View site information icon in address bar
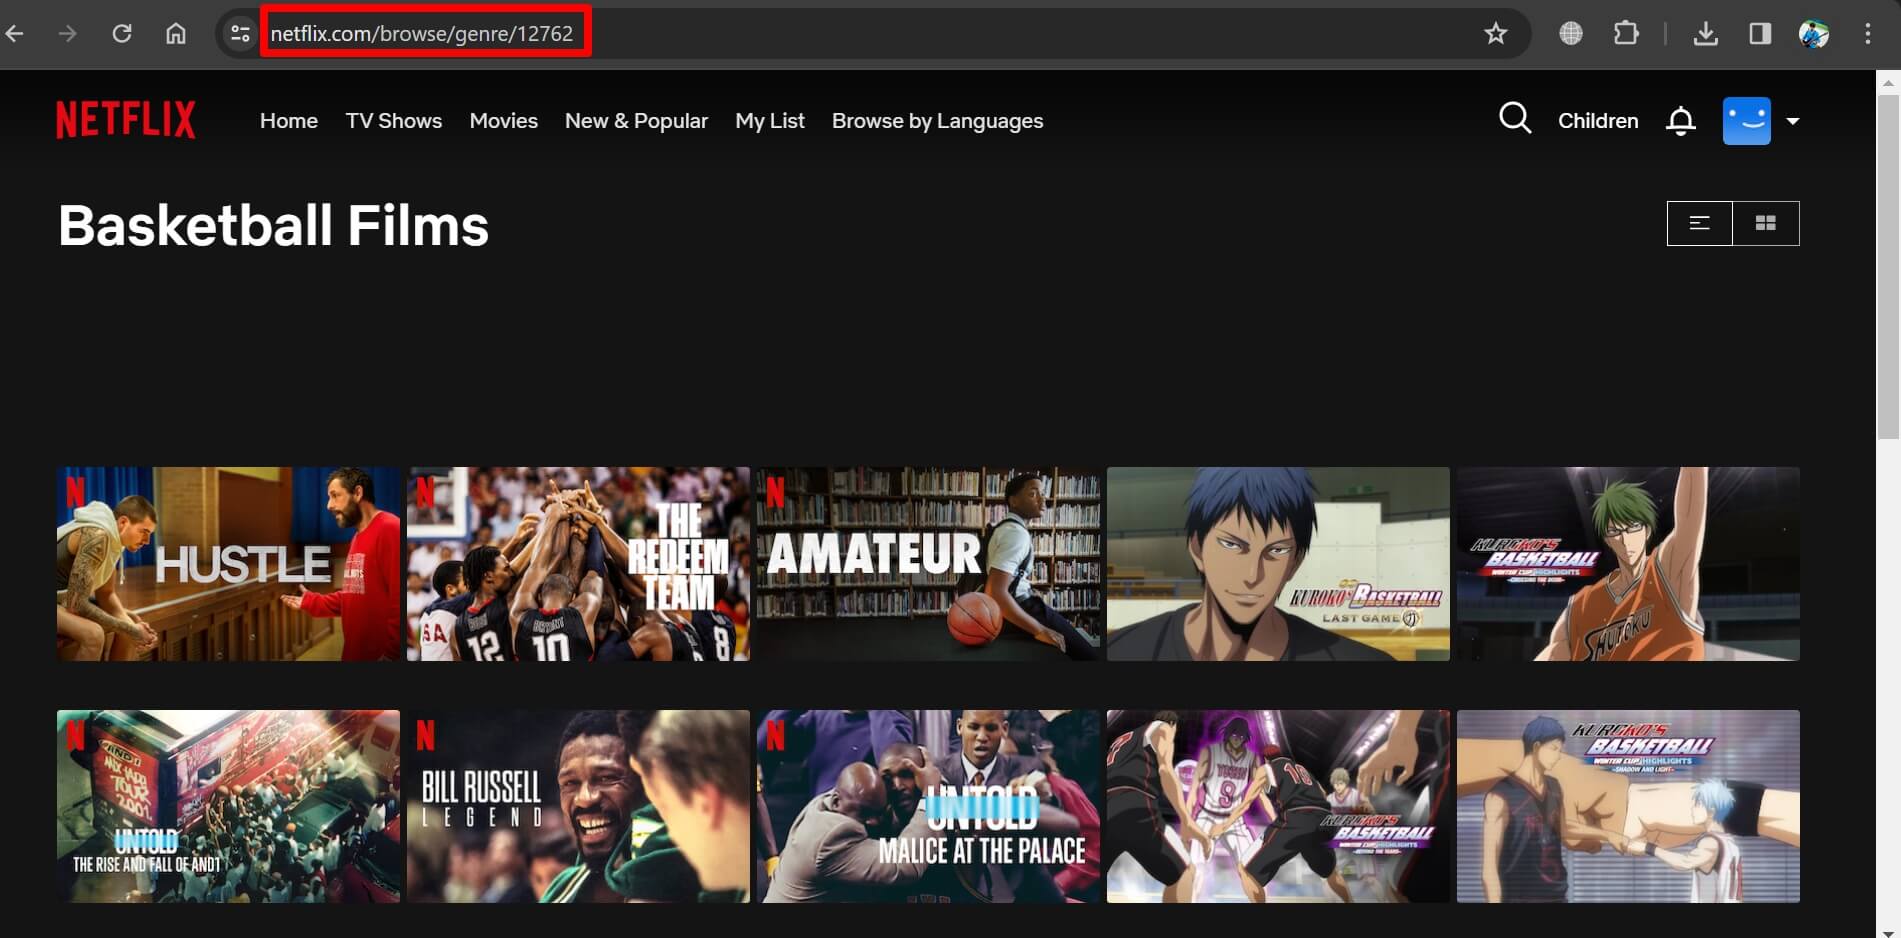 pyautogui.click(x=240, y=34)
